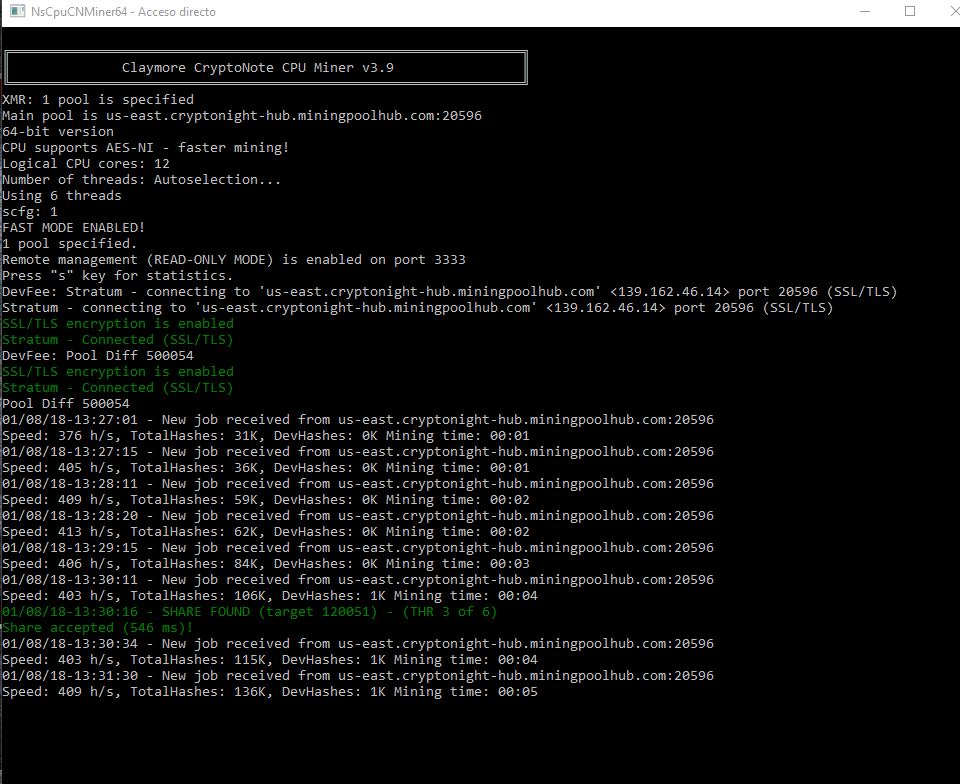The height and width of the screenshot is (784, 960).
Task: Click the 'Speed: 403 h/s, TotalHashes: 106K' line
Action: coord(270,596)
